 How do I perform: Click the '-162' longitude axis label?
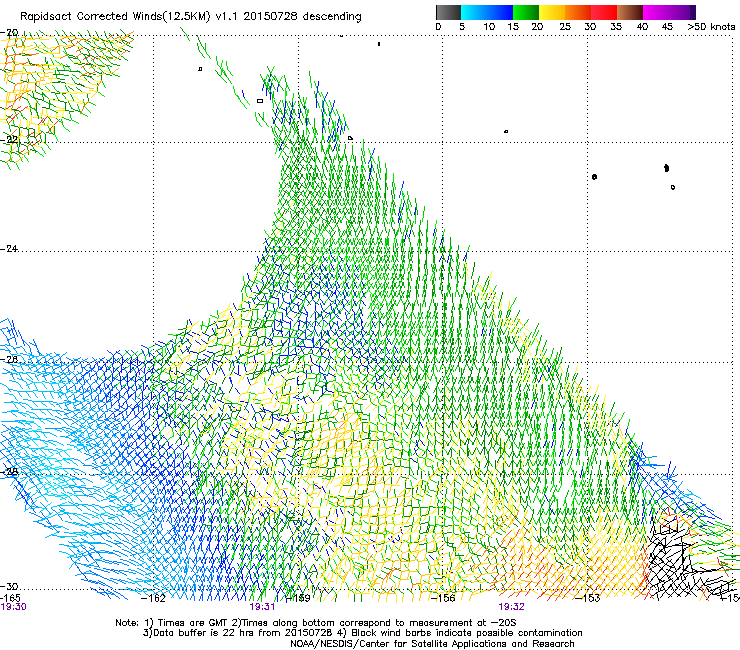click(x=153, y=598)
